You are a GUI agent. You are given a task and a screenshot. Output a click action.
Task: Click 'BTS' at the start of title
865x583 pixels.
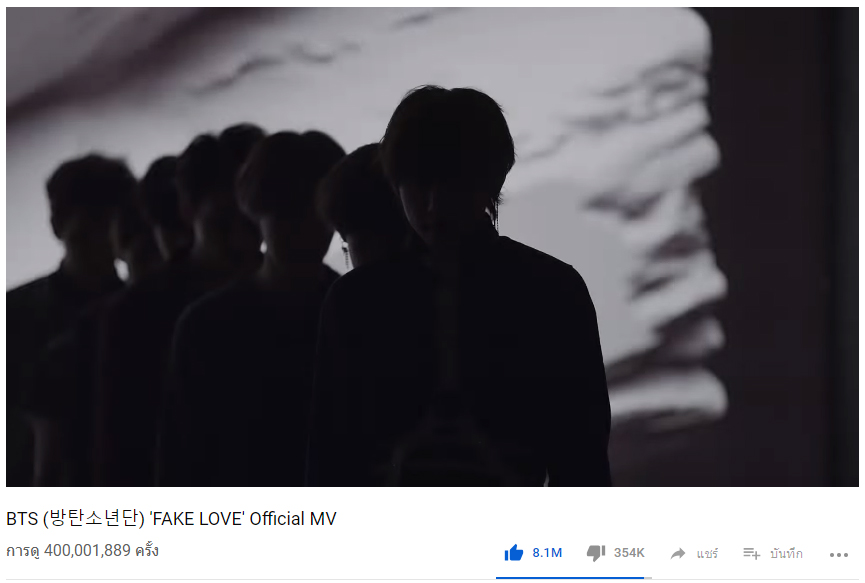22,518
